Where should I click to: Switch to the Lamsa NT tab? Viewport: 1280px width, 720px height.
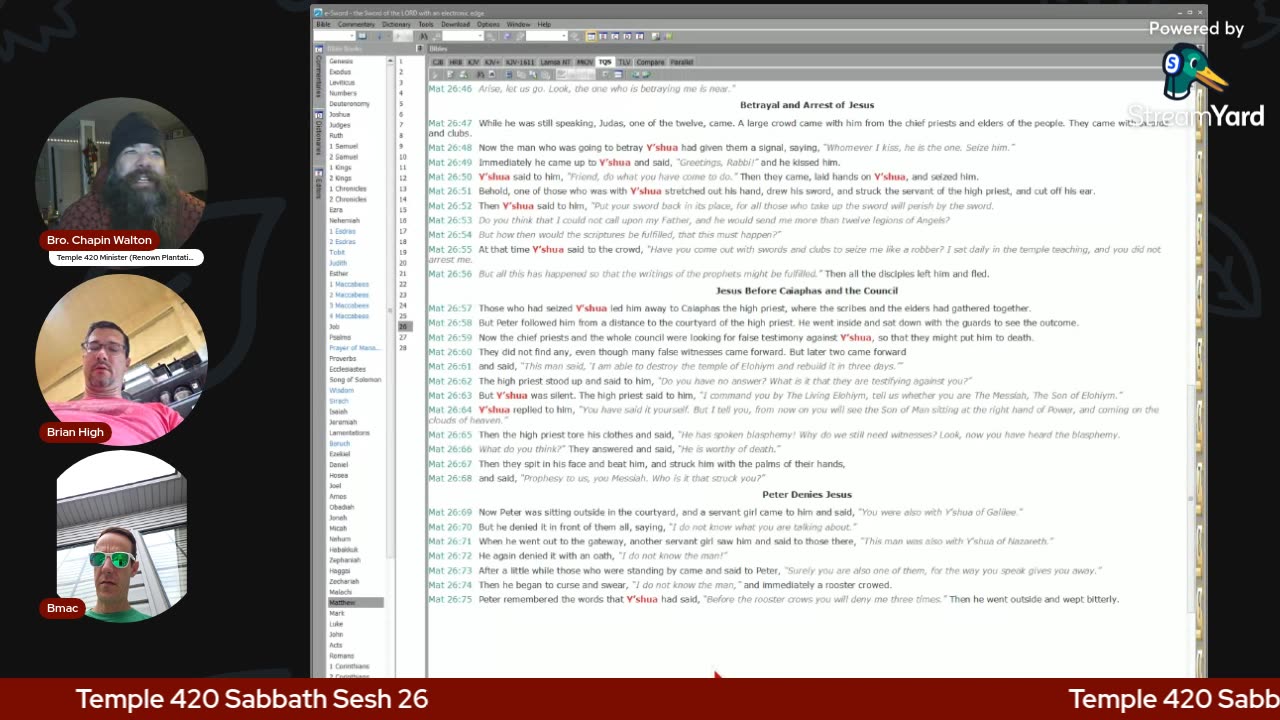pos(555,62)
